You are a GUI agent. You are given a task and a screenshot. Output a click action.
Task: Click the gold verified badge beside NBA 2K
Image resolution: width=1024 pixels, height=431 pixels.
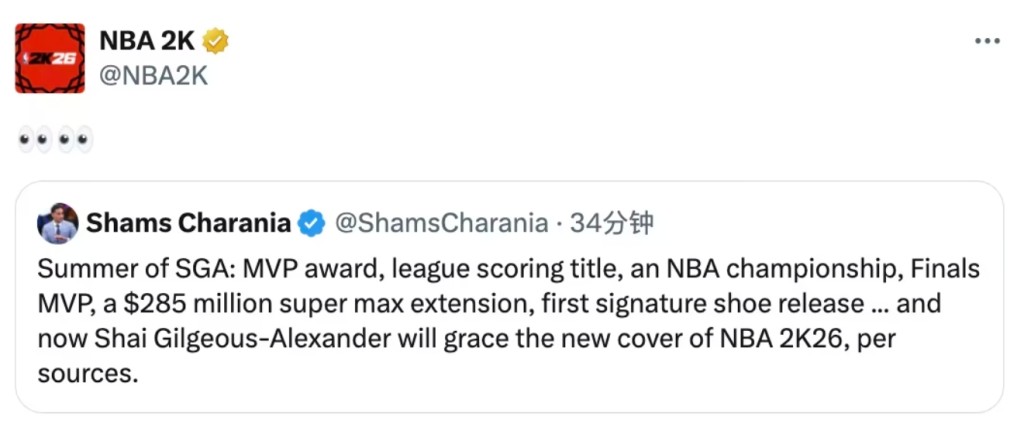216,41
